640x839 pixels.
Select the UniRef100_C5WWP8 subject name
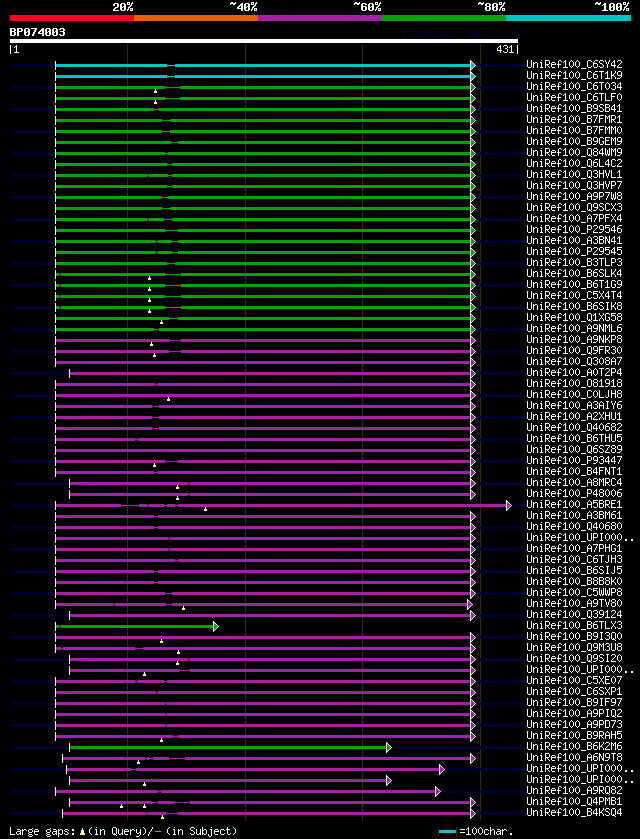pyautogui.click(x=574, y=592)
